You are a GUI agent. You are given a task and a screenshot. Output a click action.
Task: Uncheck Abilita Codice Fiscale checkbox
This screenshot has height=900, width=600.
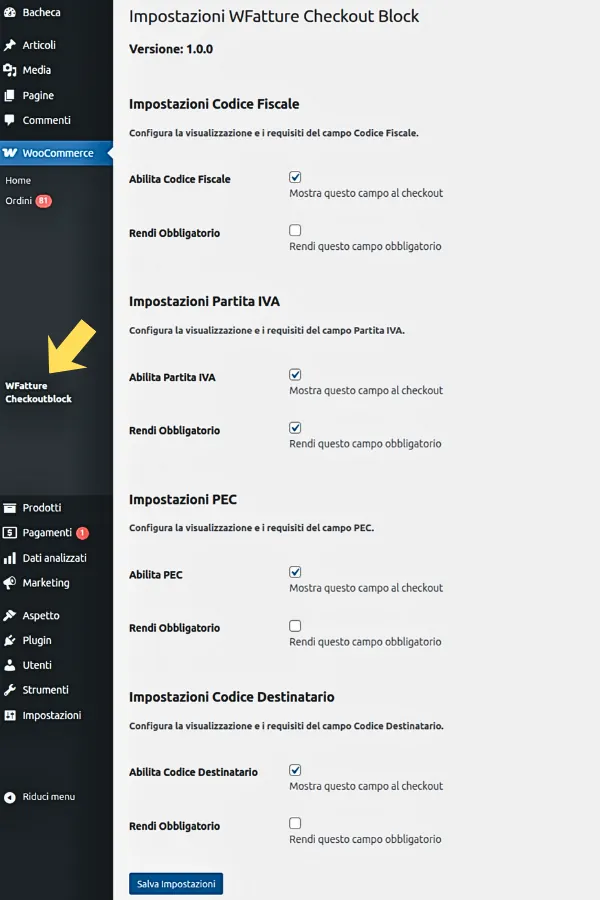[x=295, y=177]
